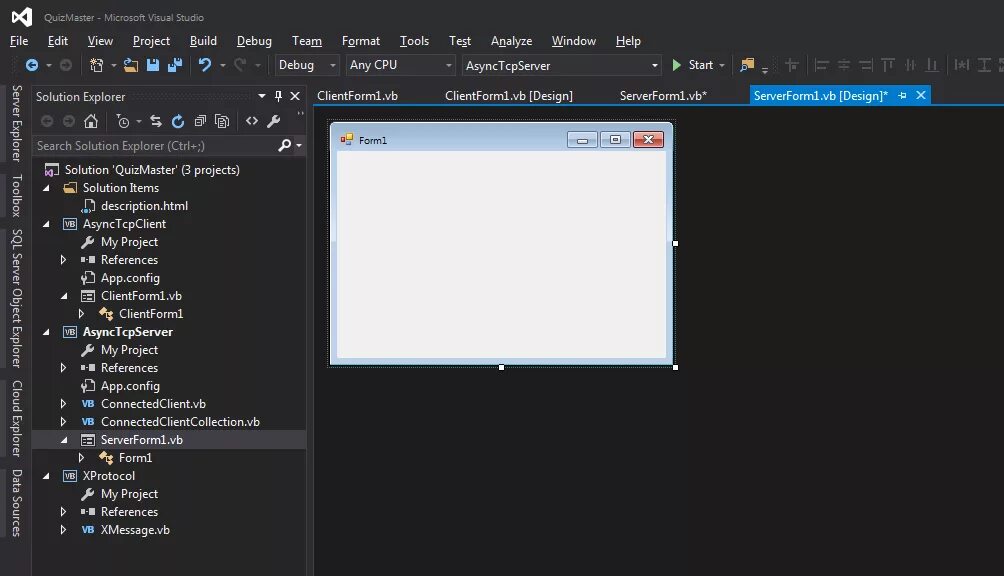Expand XMessage.vb node

tap(63, 530)
